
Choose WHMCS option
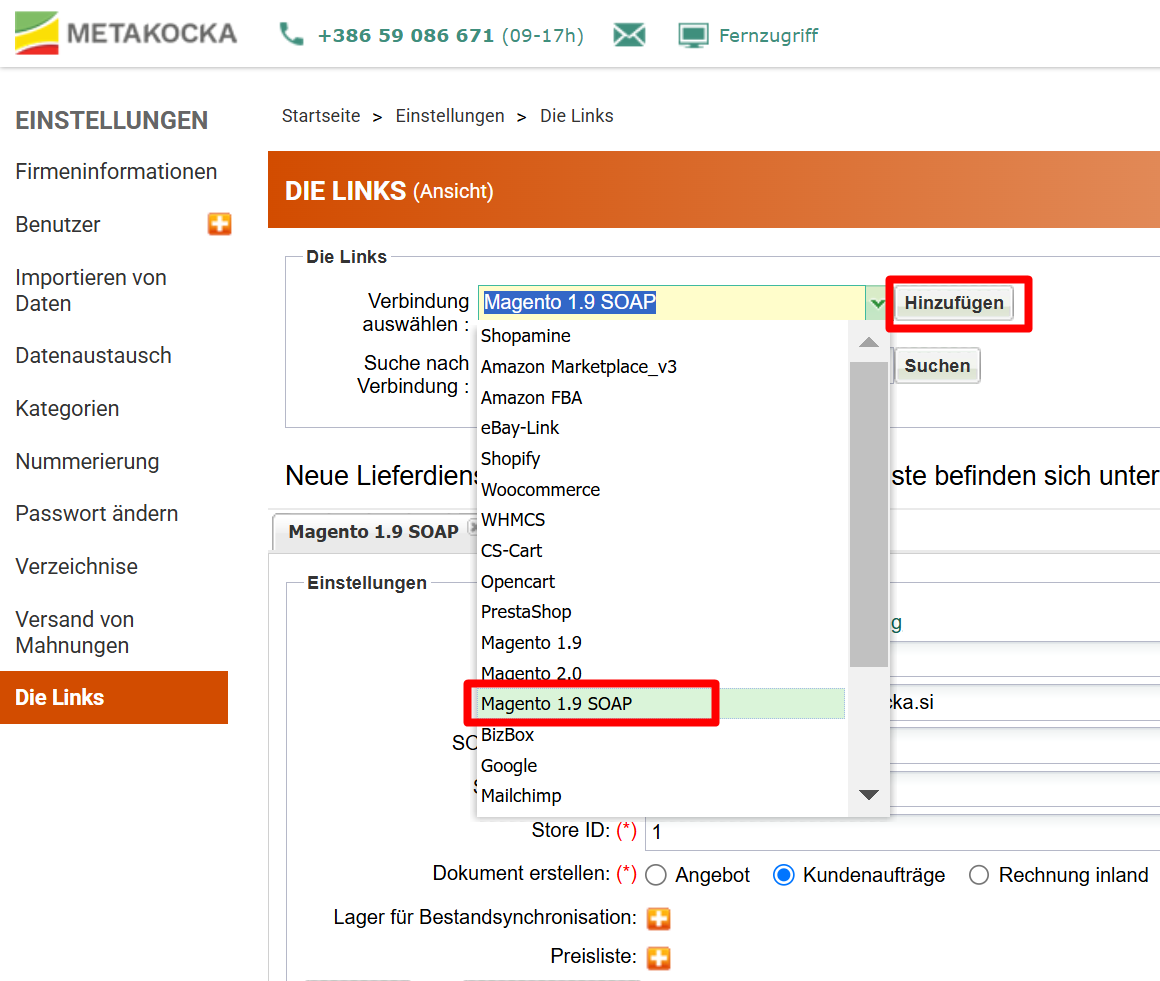tap(661, 520)
